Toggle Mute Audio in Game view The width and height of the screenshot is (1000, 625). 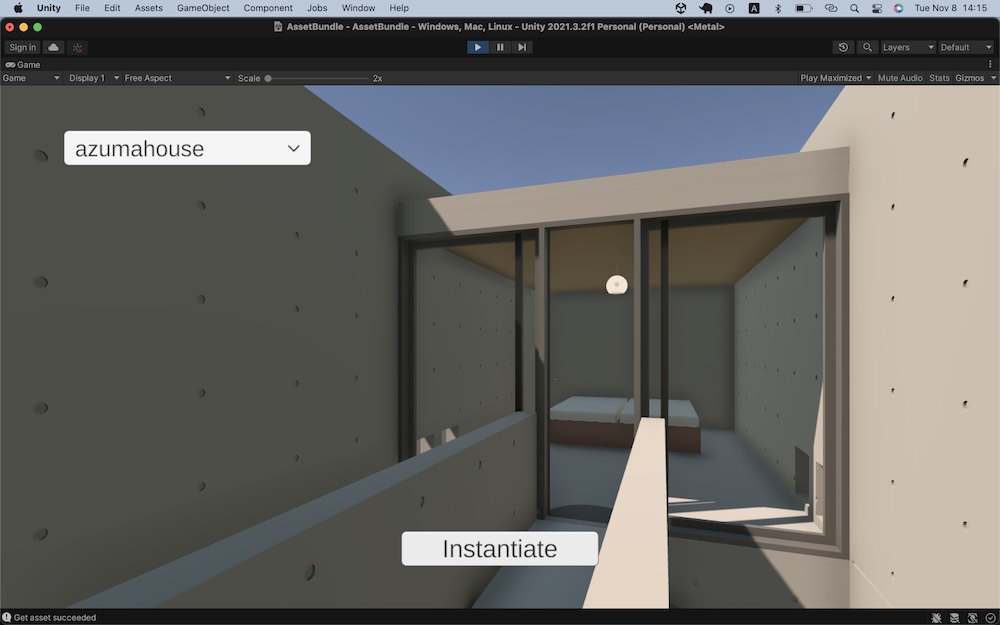(x=900, y=78)
